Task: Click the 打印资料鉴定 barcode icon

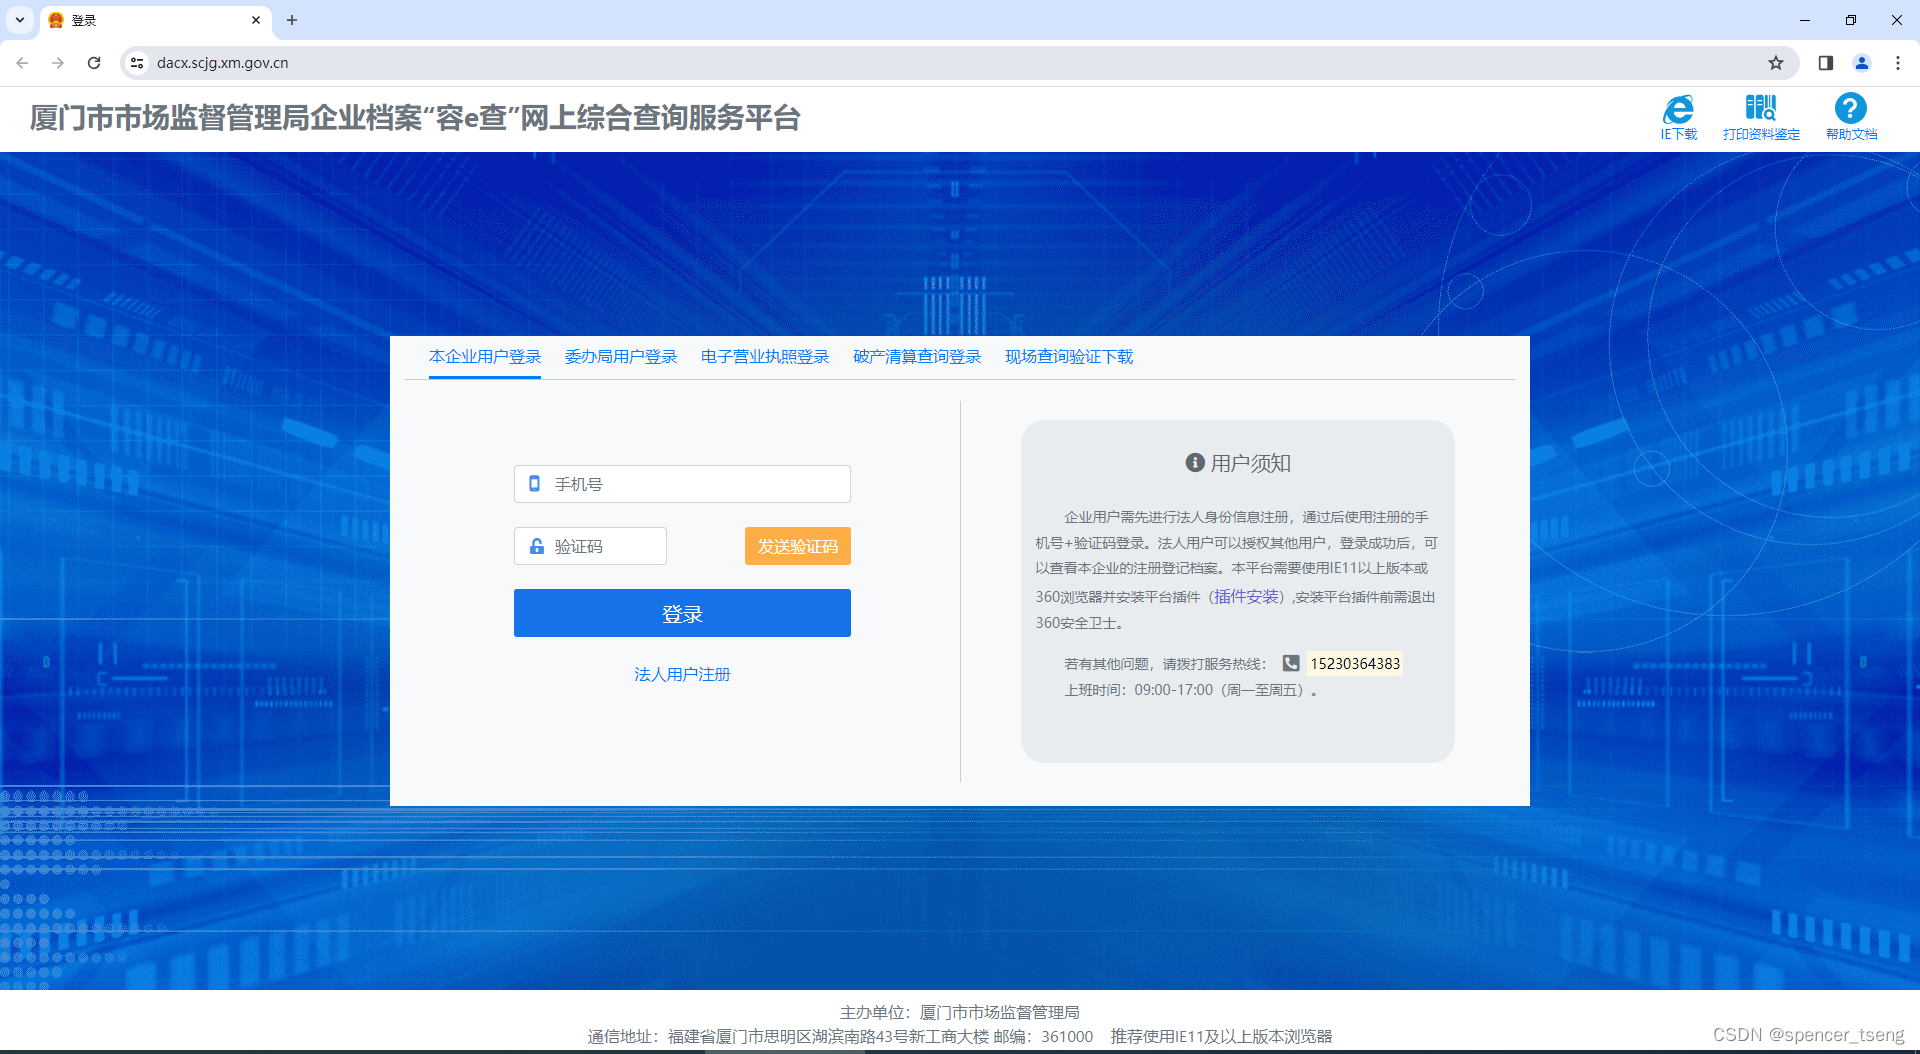Action: tap(1760, 110)
